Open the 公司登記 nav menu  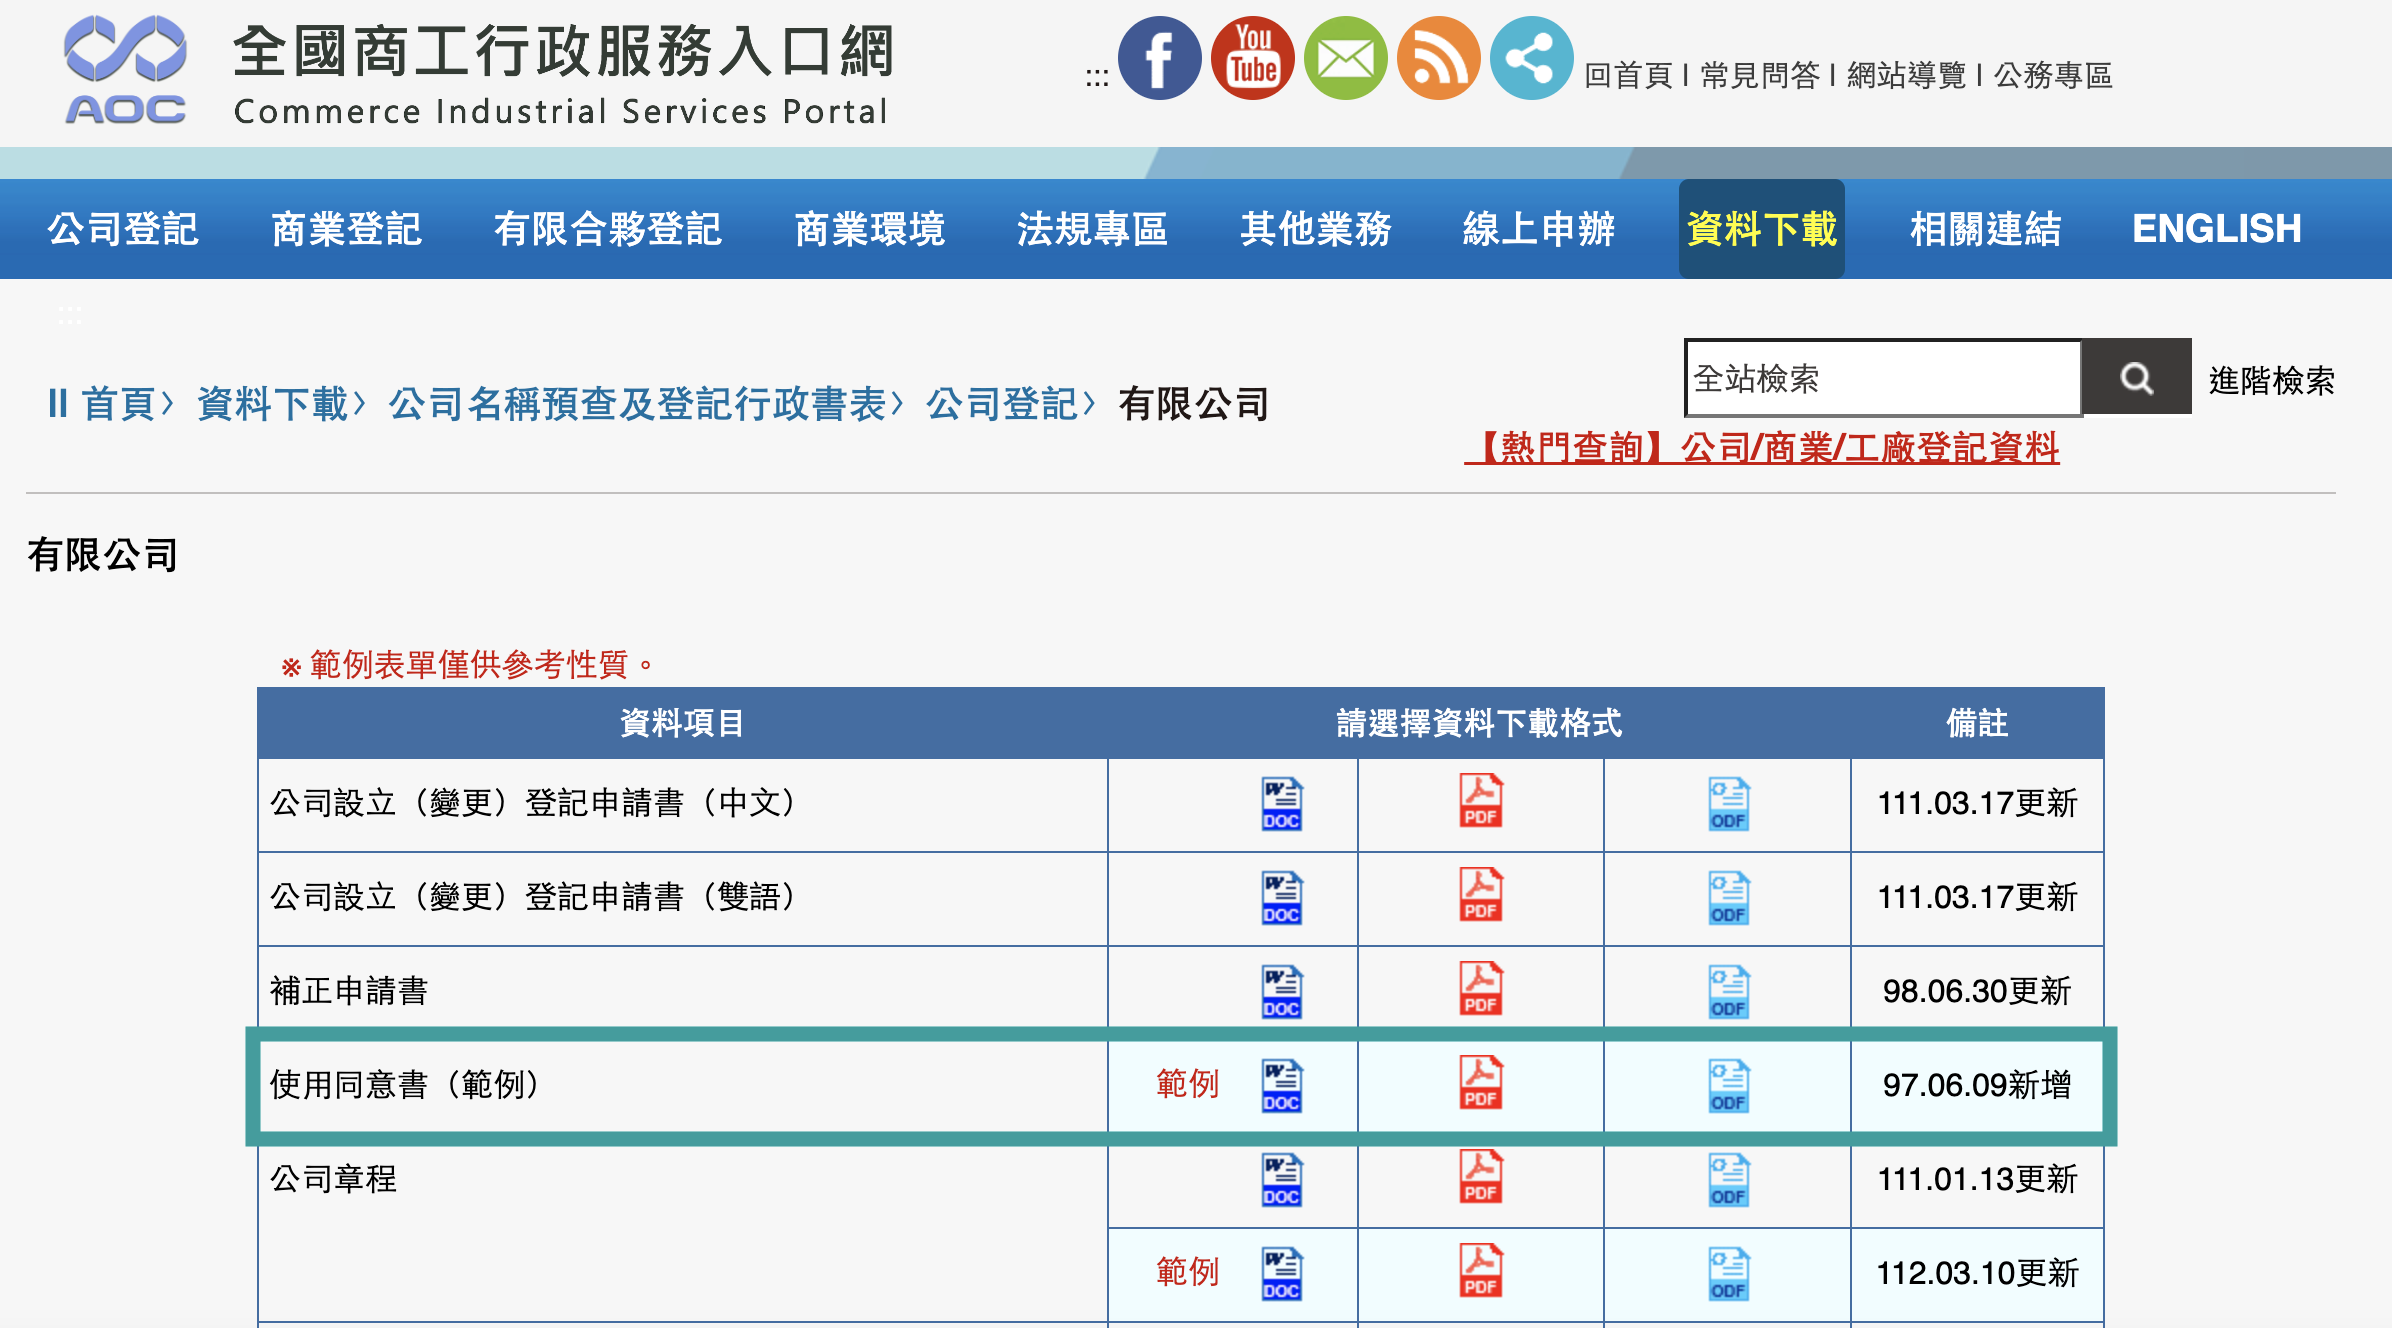click(123, 229)
